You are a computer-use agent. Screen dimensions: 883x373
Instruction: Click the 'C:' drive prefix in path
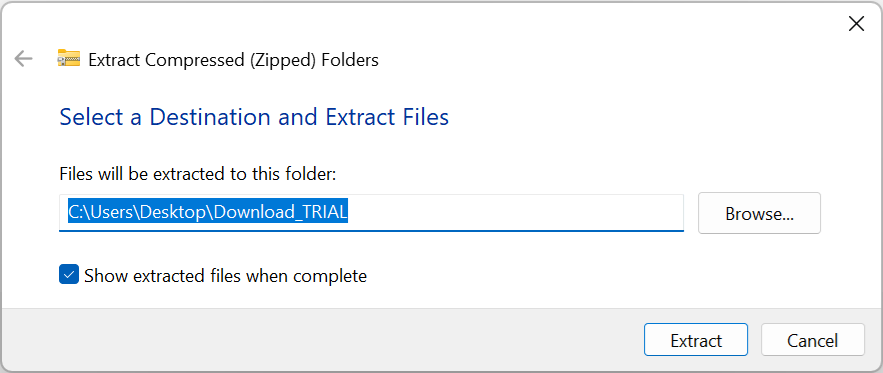77,212
